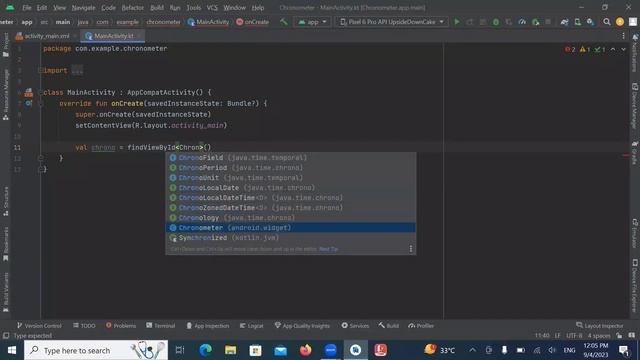Open the Emulator right side panel
Screen dimensions: 640x360
635,233
